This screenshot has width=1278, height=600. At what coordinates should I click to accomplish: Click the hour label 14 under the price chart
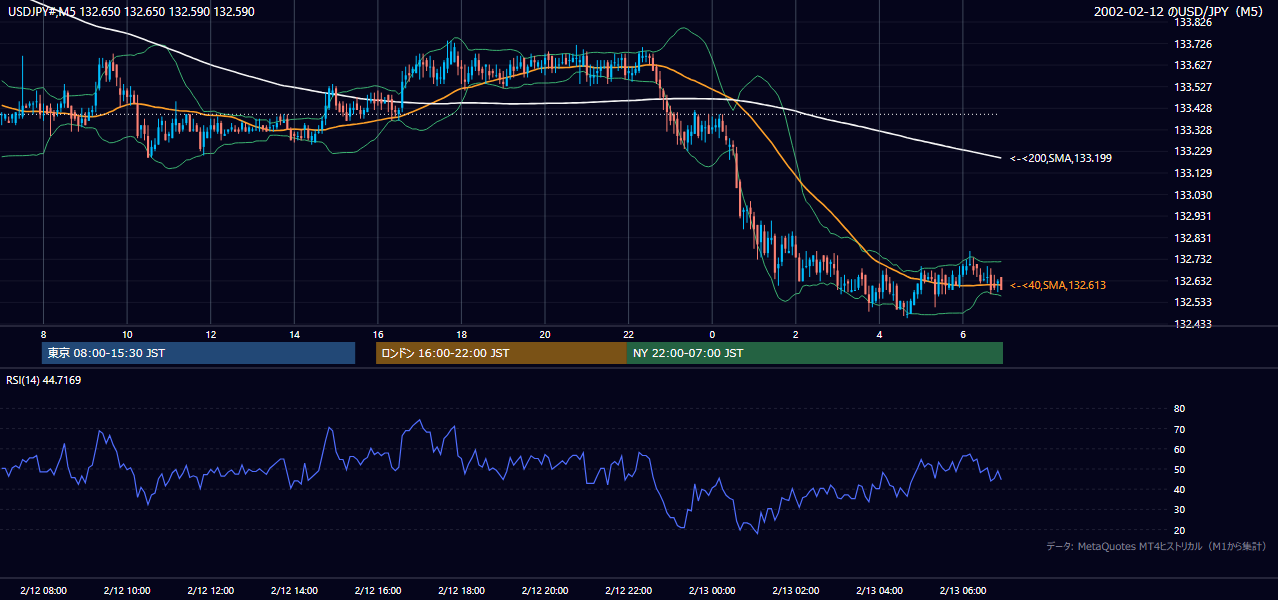pos(294,334)
